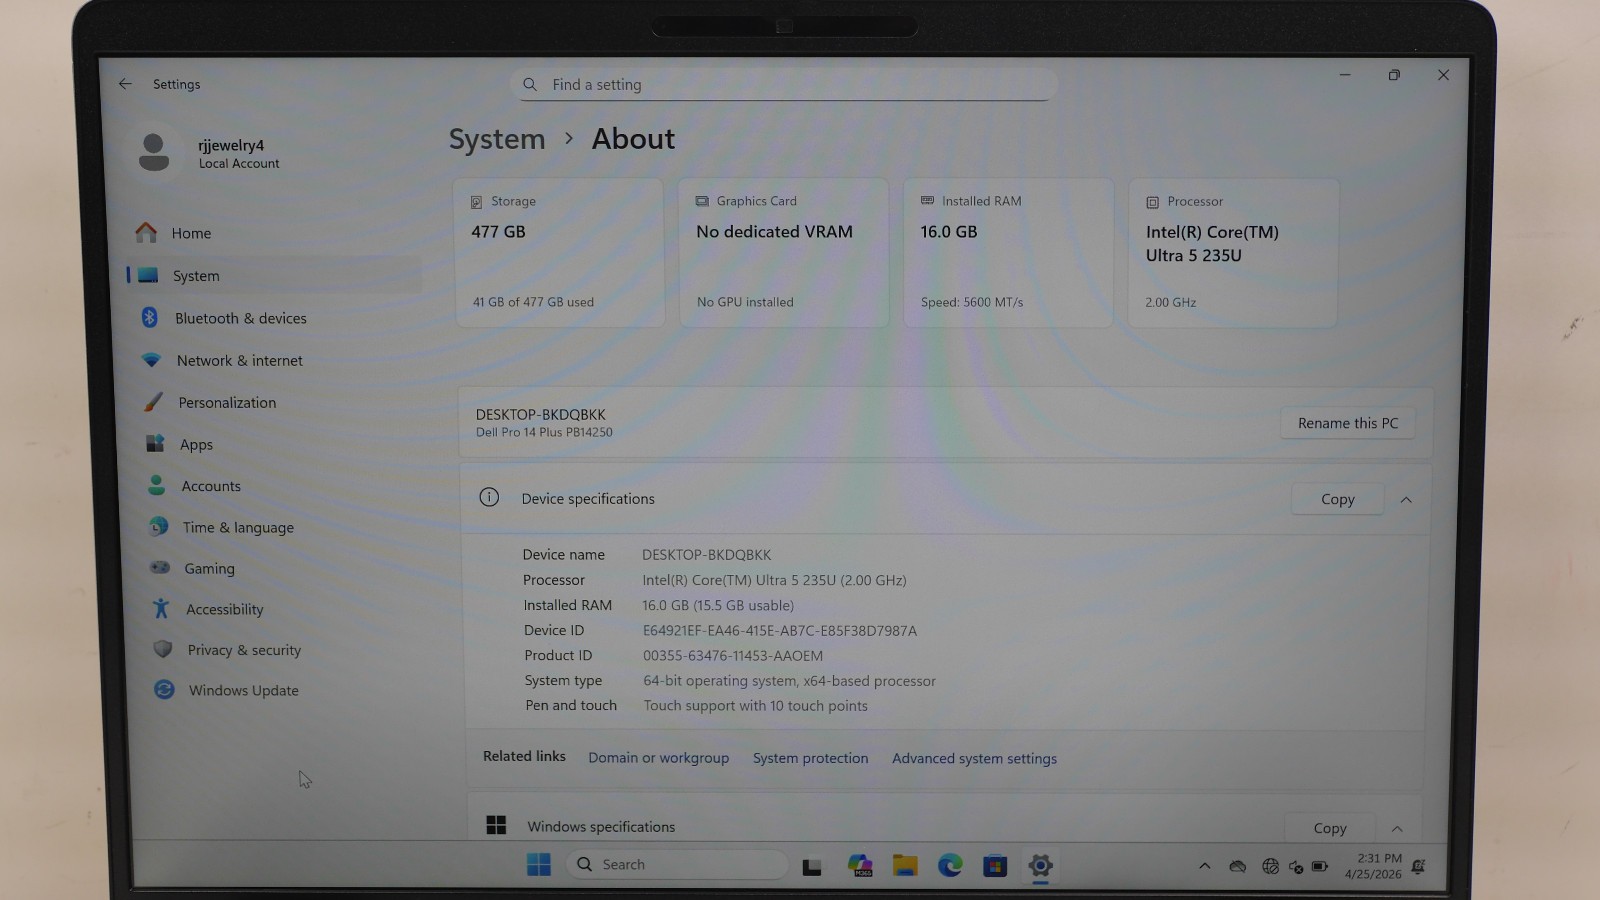Select the Installed RAM 16.0 GB card
The height and width of the screenshot is (900, 1600).
(x=1008, y=253)
